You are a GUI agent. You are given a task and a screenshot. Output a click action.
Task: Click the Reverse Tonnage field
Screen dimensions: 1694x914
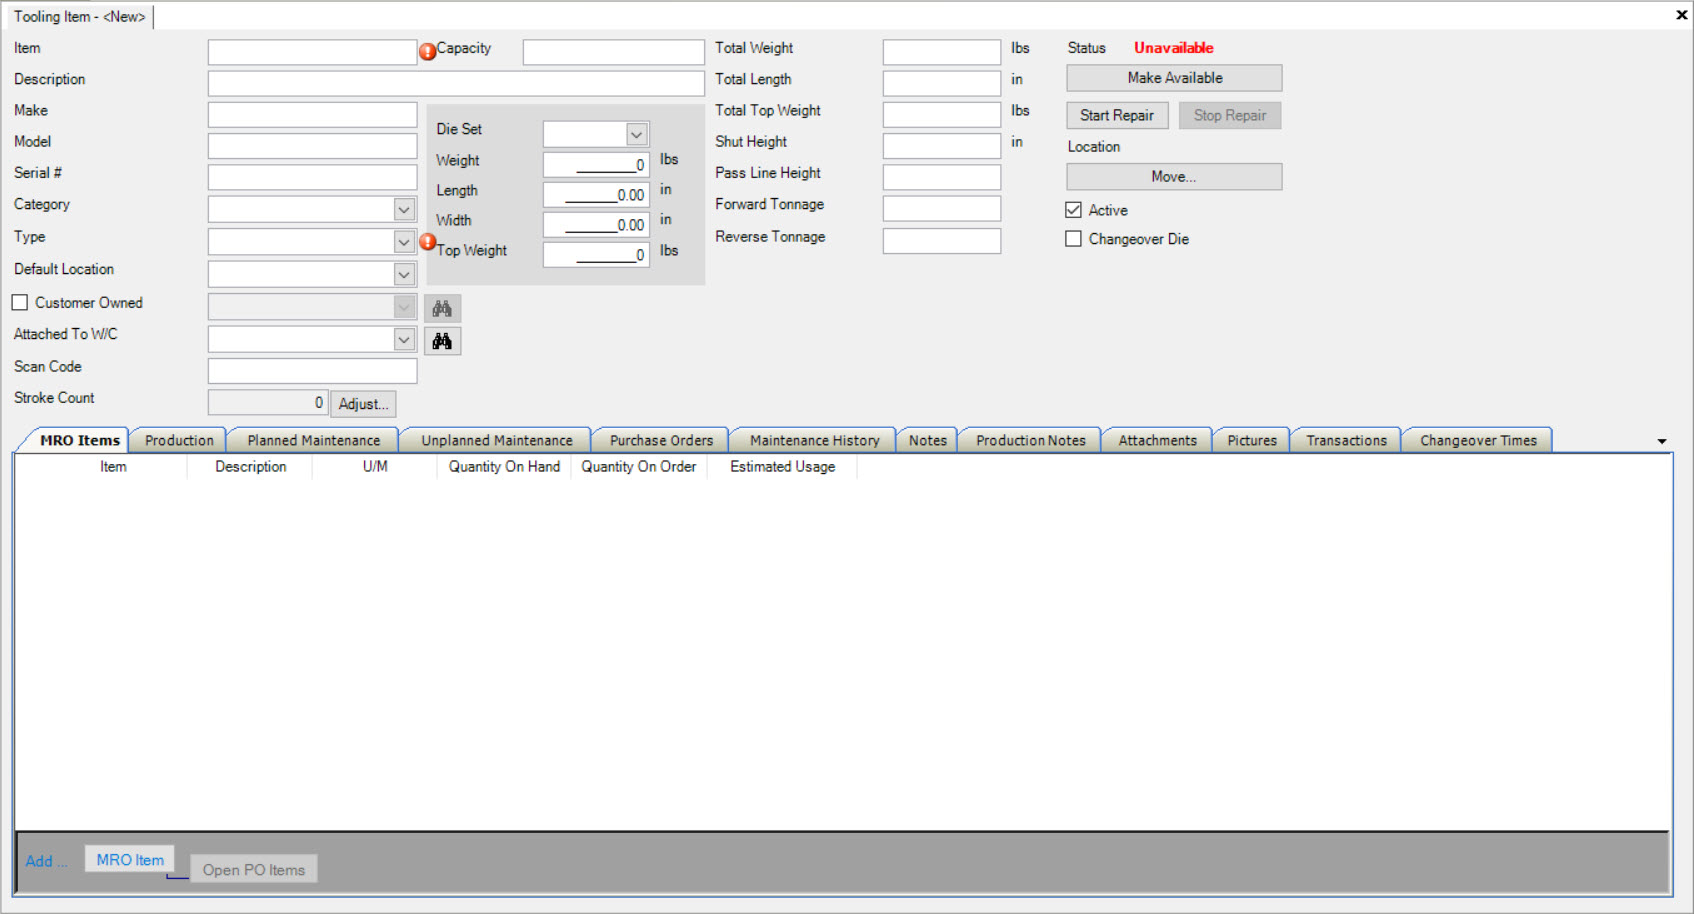pyautogui.click(x=941, y=241)
